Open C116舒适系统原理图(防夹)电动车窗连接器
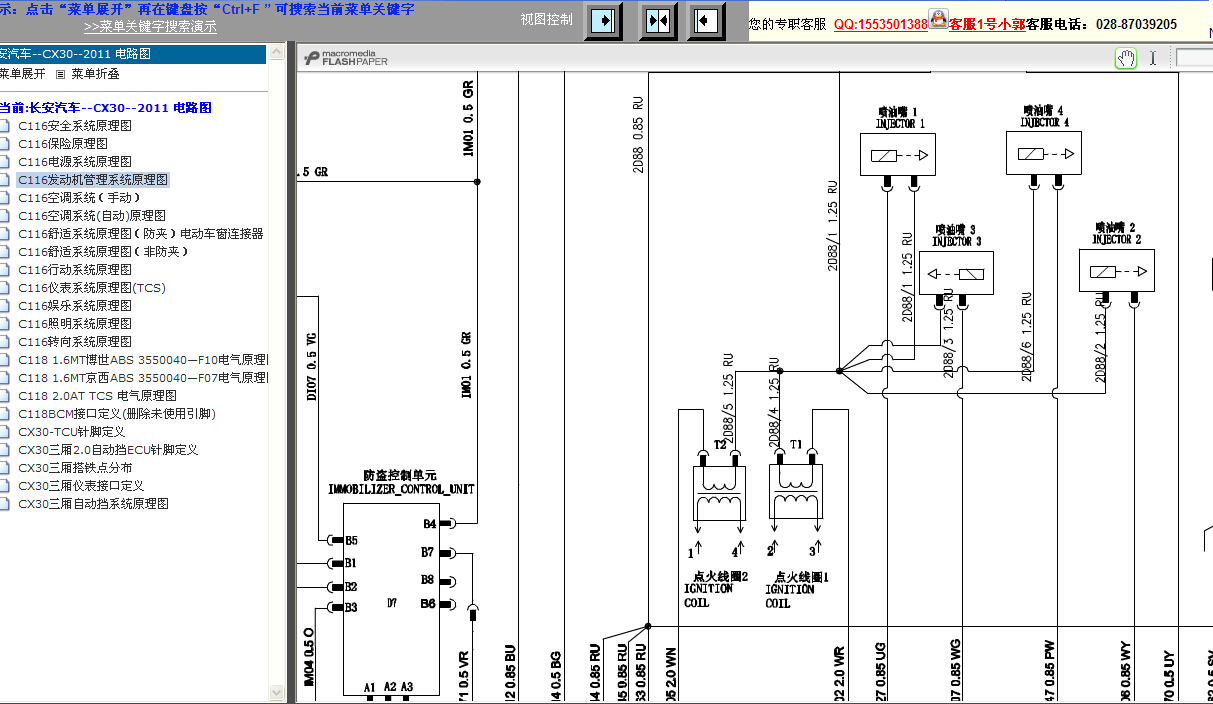Viewport: 1213px width, 704px height. click(141, 234)
